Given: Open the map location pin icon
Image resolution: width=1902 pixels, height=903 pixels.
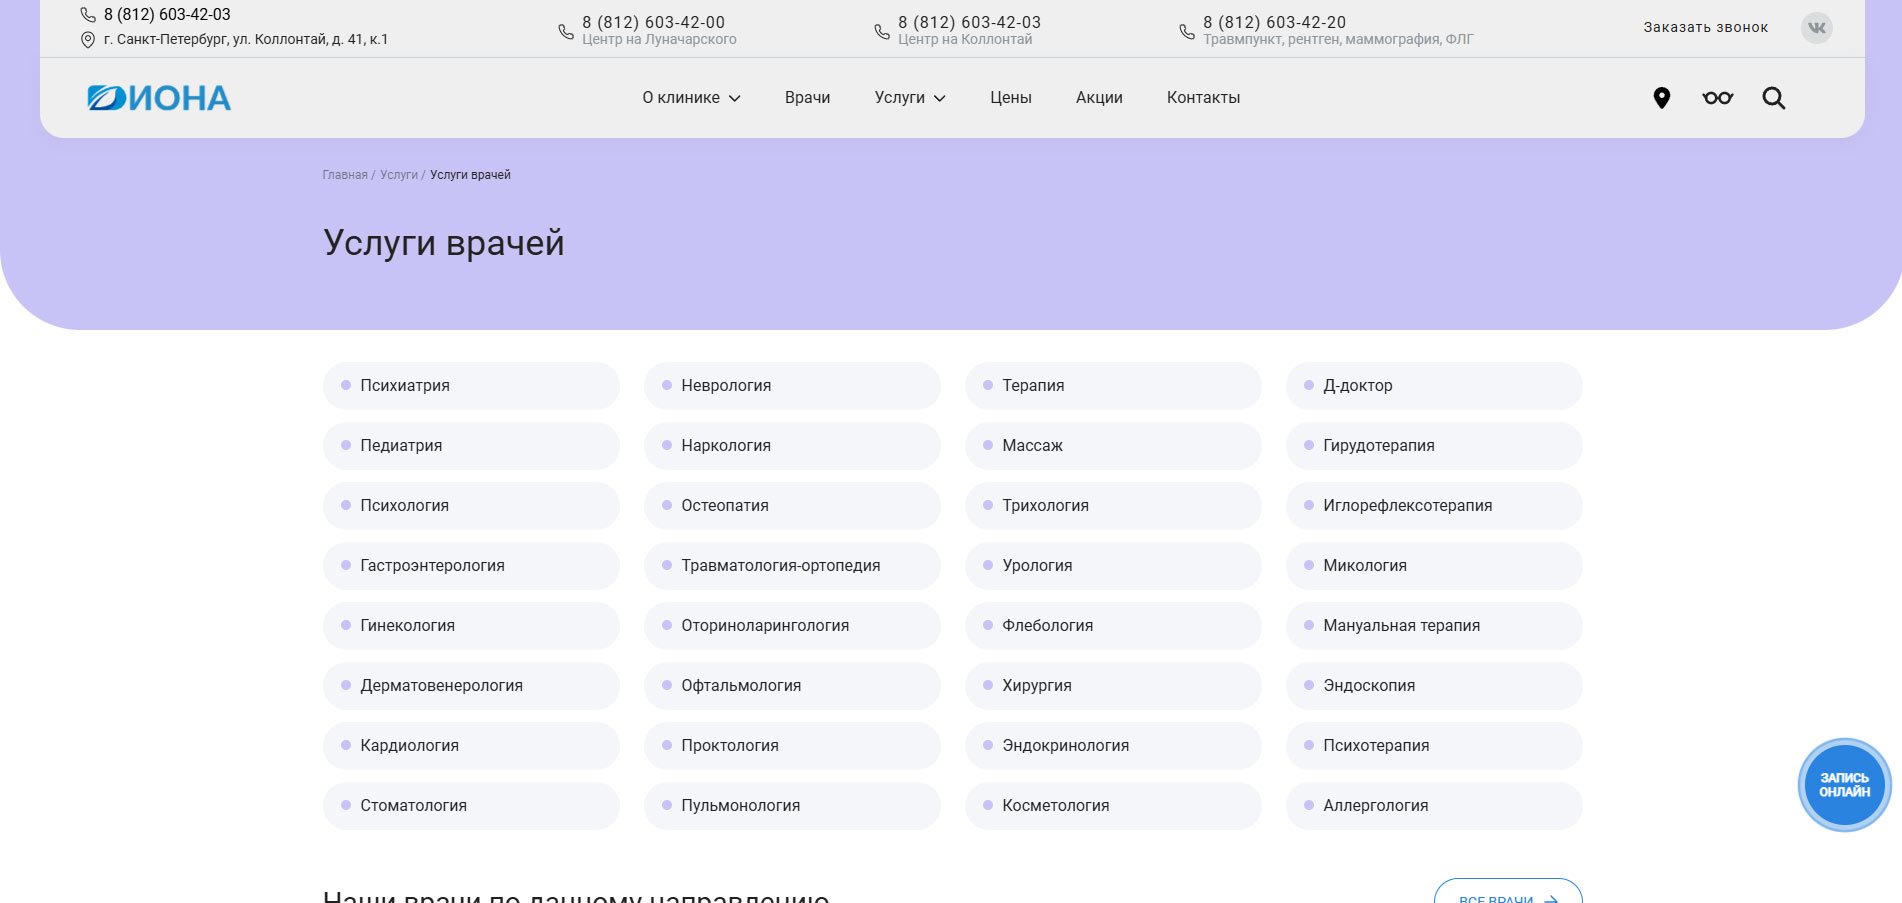Looking at the screenshot, I should click(x=1661, y=98).
